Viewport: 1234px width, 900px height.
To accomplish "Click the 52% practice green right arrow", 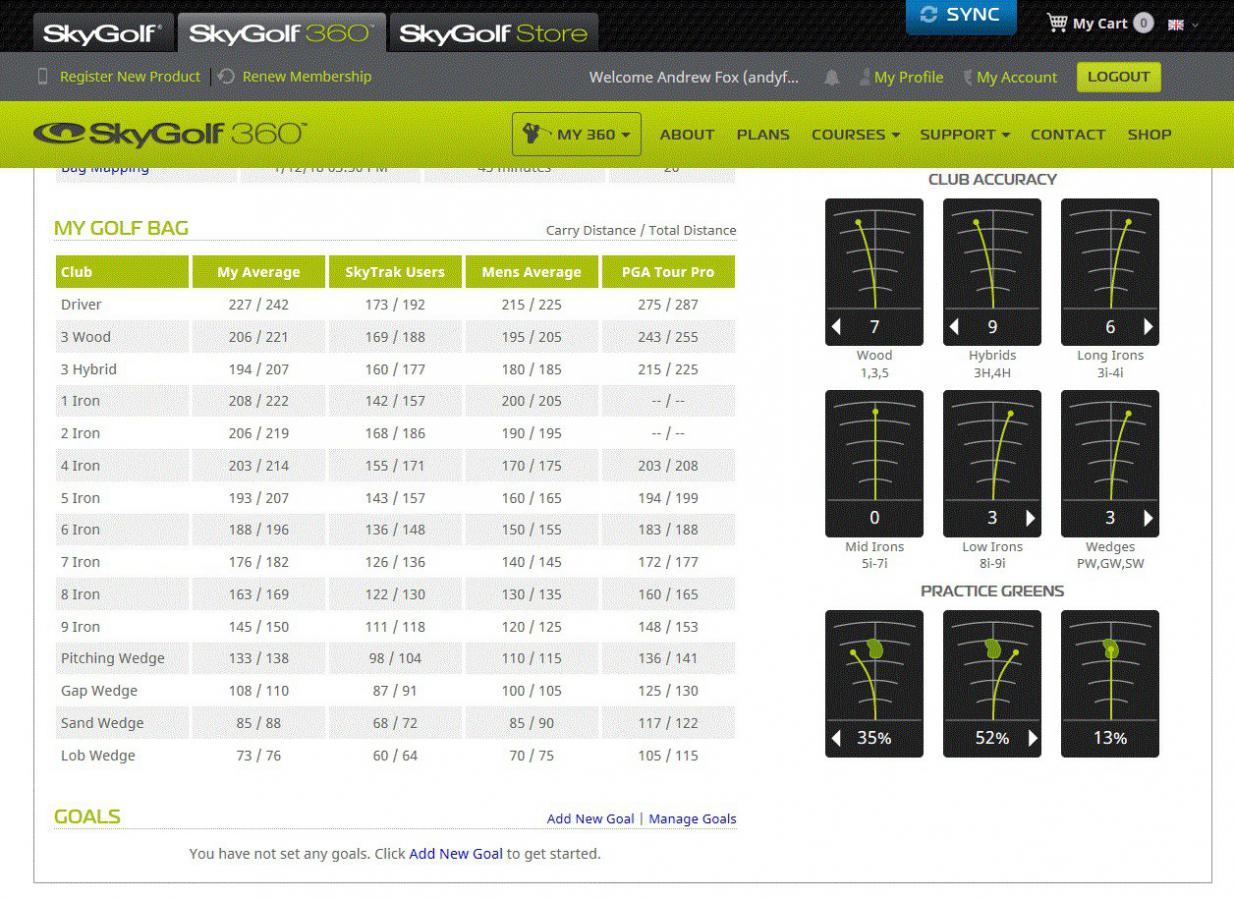I will point(1032,739).
